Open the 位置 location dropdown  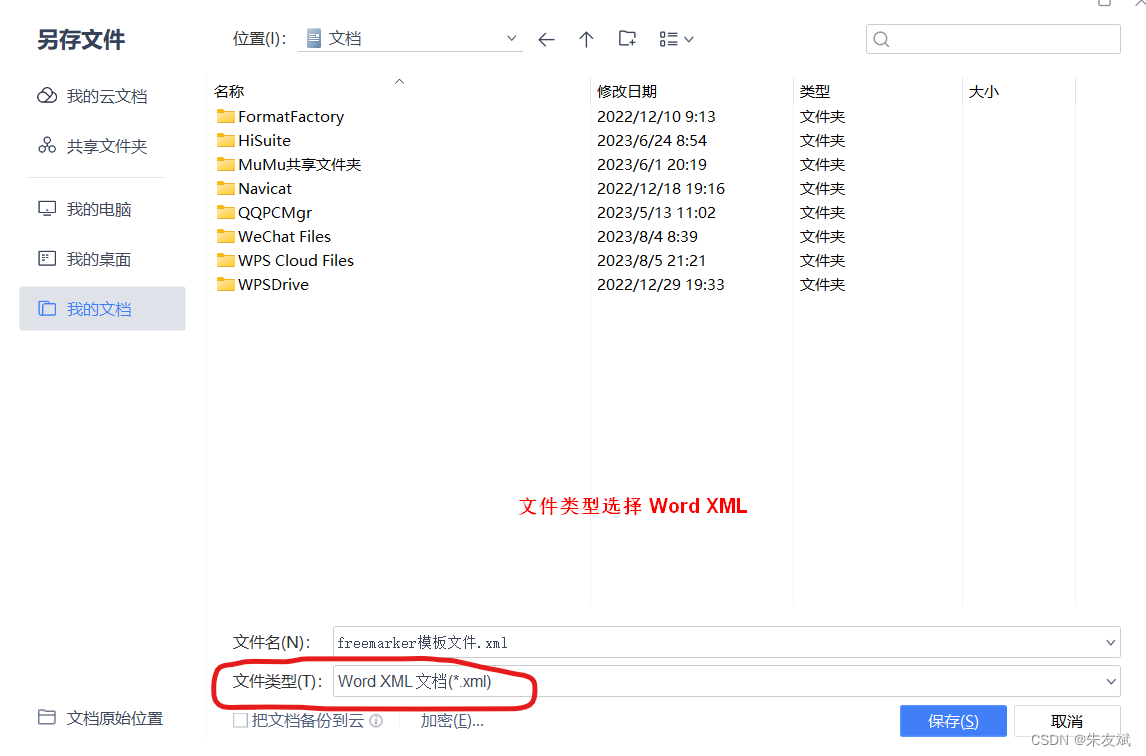click(511, 38)
